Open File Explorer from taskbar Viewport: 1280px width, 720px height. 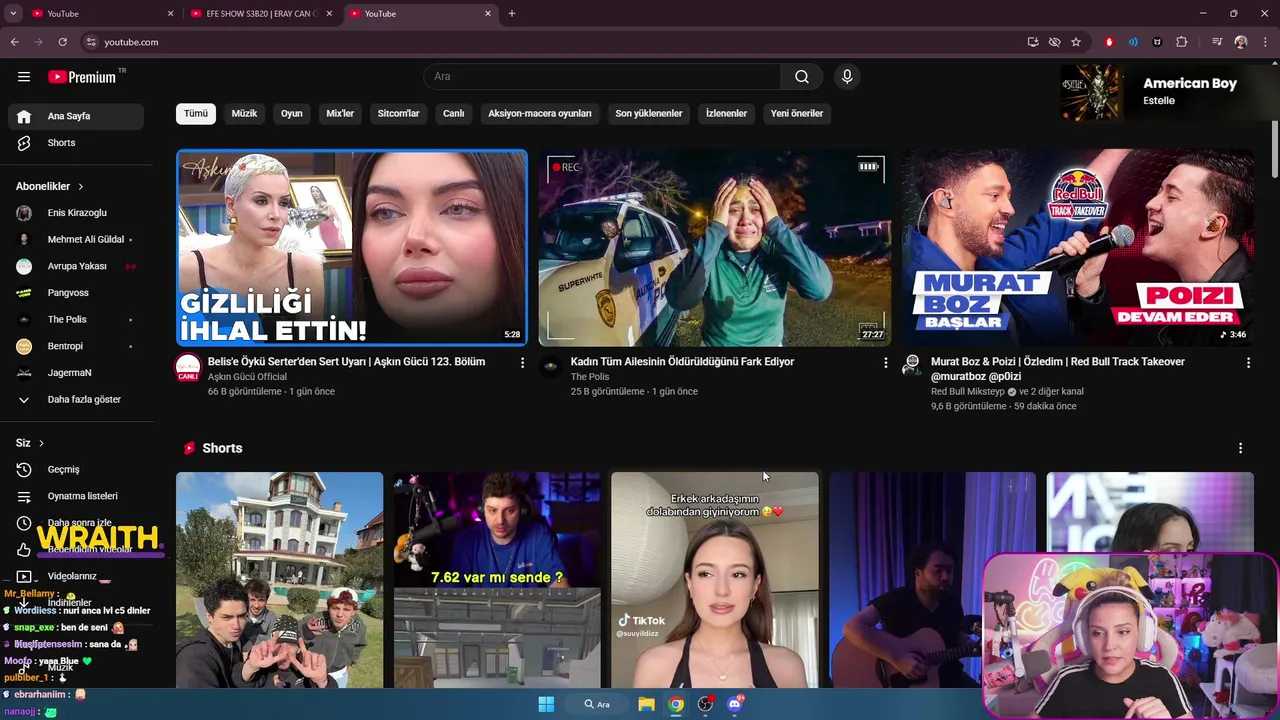click(647, 704)
